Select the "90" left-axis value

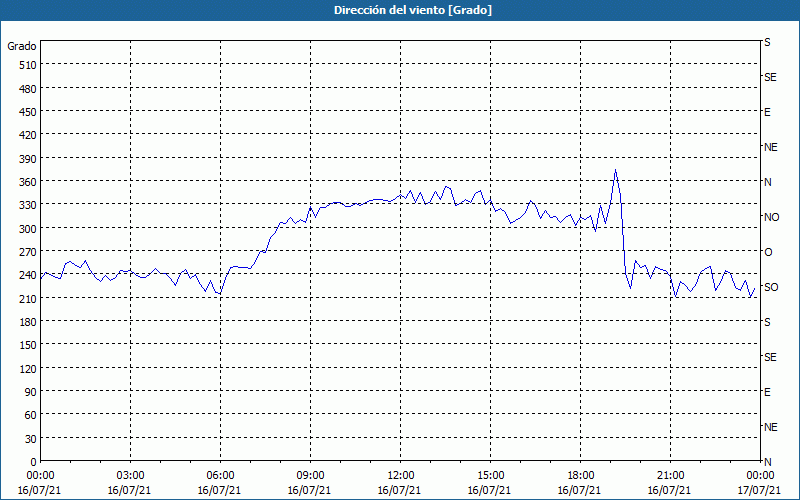click(31, 392)
